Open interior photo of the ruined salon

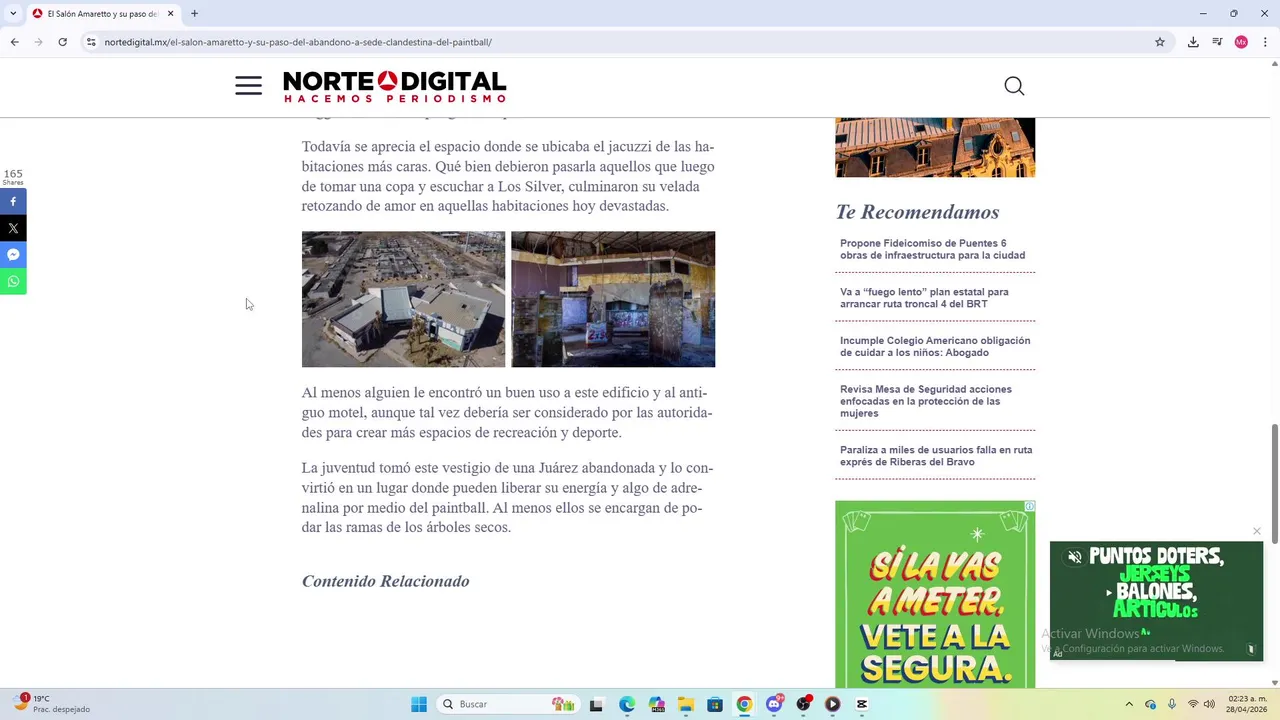pos(613,299)
